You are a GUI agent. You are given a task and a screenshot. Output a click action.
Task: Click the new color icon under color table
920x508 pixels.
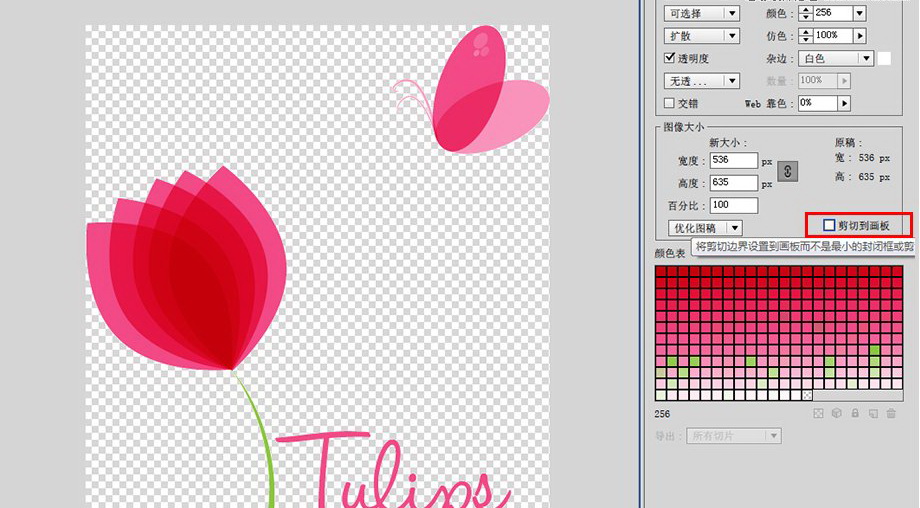[873, 413]
